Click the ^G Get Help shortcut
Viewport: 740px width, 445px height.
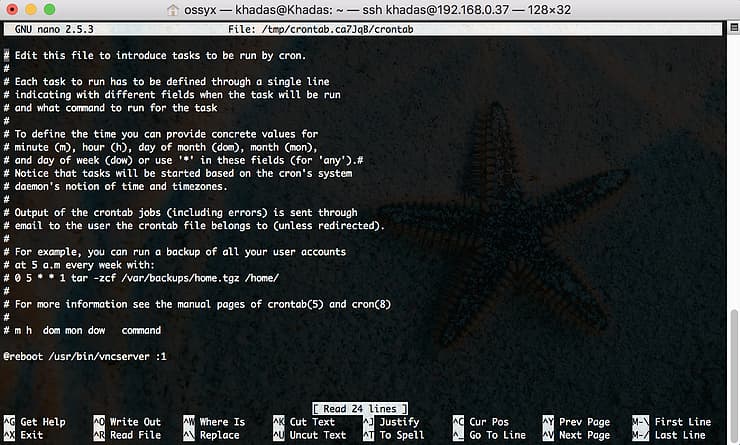point(34,422)
